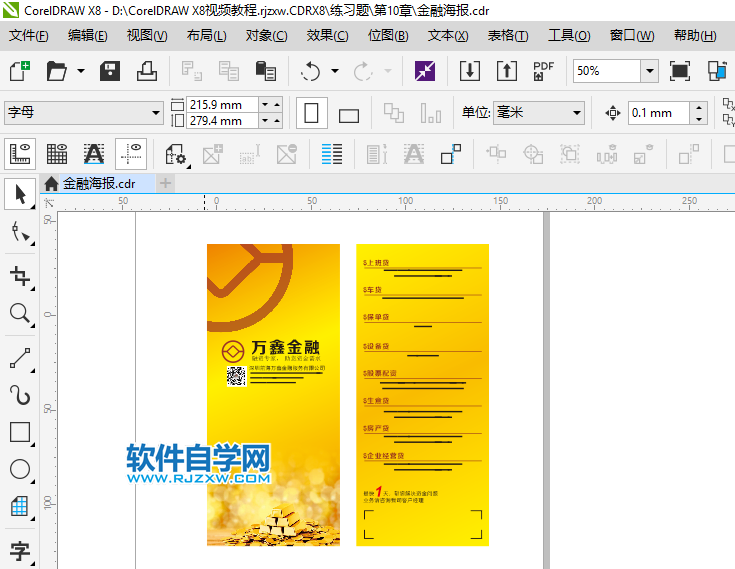Image resolution: width=735 pixels, height=569 pixels.
Task: Toggle rulers display button
Action: pos(20,154)
